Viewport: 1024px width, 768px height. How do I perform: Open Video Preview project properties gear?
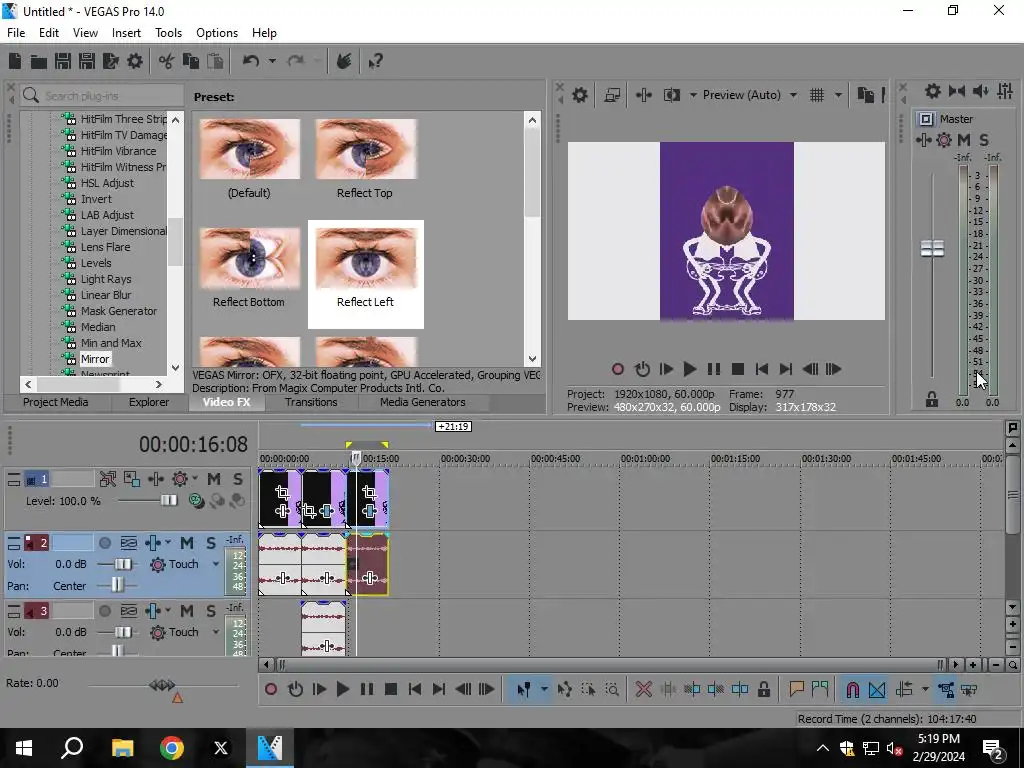pos(579,95)
